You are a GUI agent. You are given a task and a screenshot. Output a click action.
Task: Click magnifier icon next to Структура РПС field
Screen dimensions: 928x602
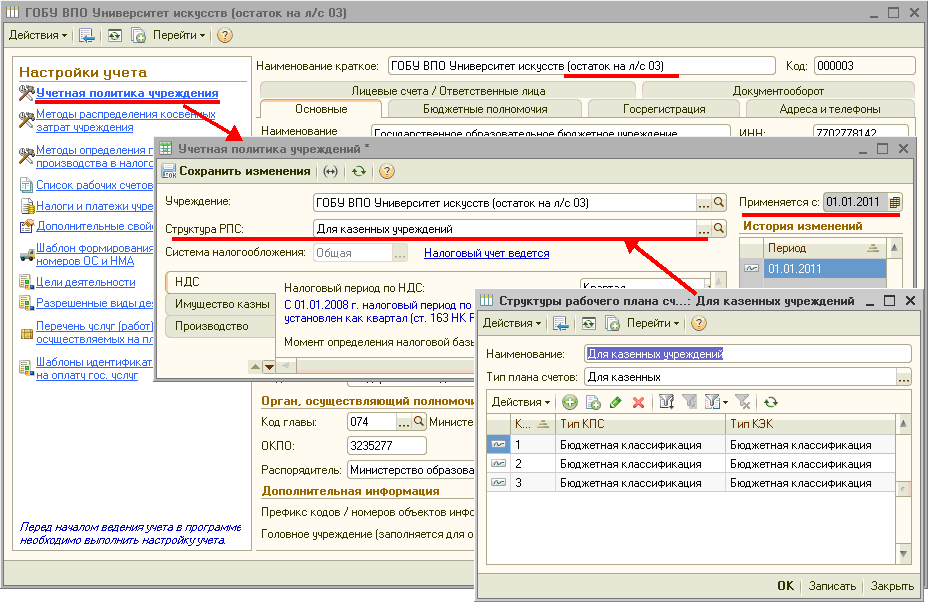pos(719,229)
